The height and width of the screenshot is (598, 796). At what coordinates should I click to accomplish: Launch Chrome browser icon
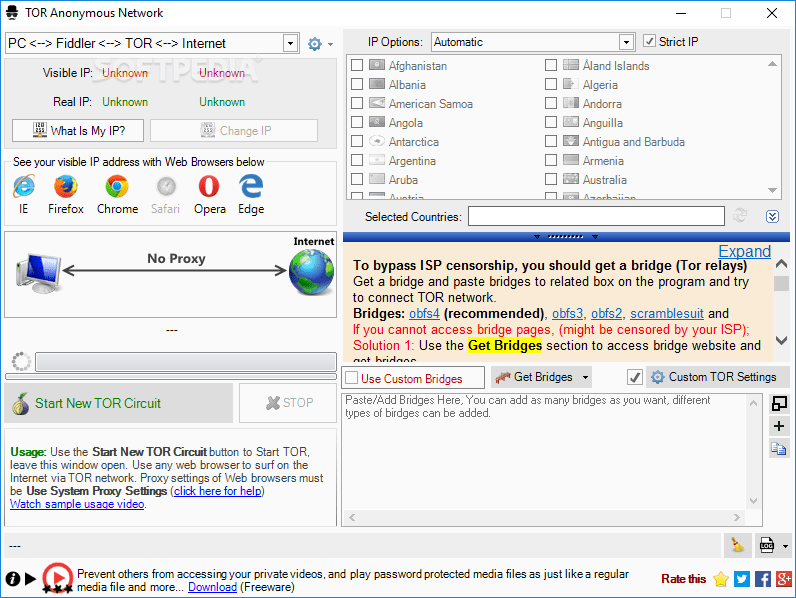pyautogui.click(x=117, y=186)
